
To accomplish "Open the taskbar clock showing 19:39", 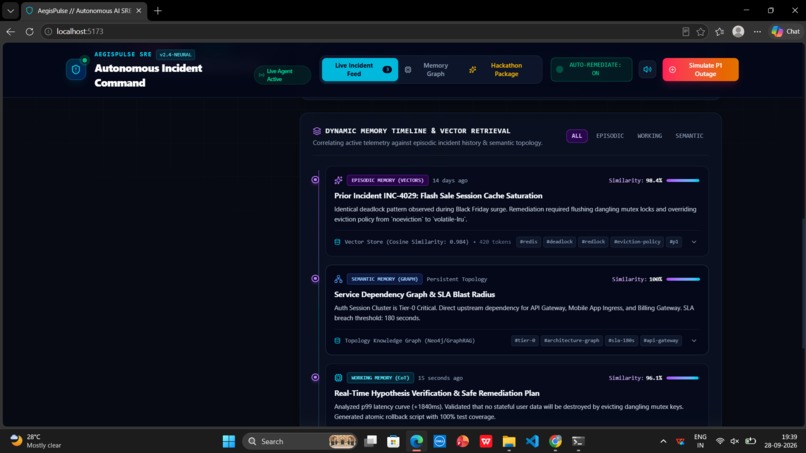I will pyautogui.click(x=780, y=441).
